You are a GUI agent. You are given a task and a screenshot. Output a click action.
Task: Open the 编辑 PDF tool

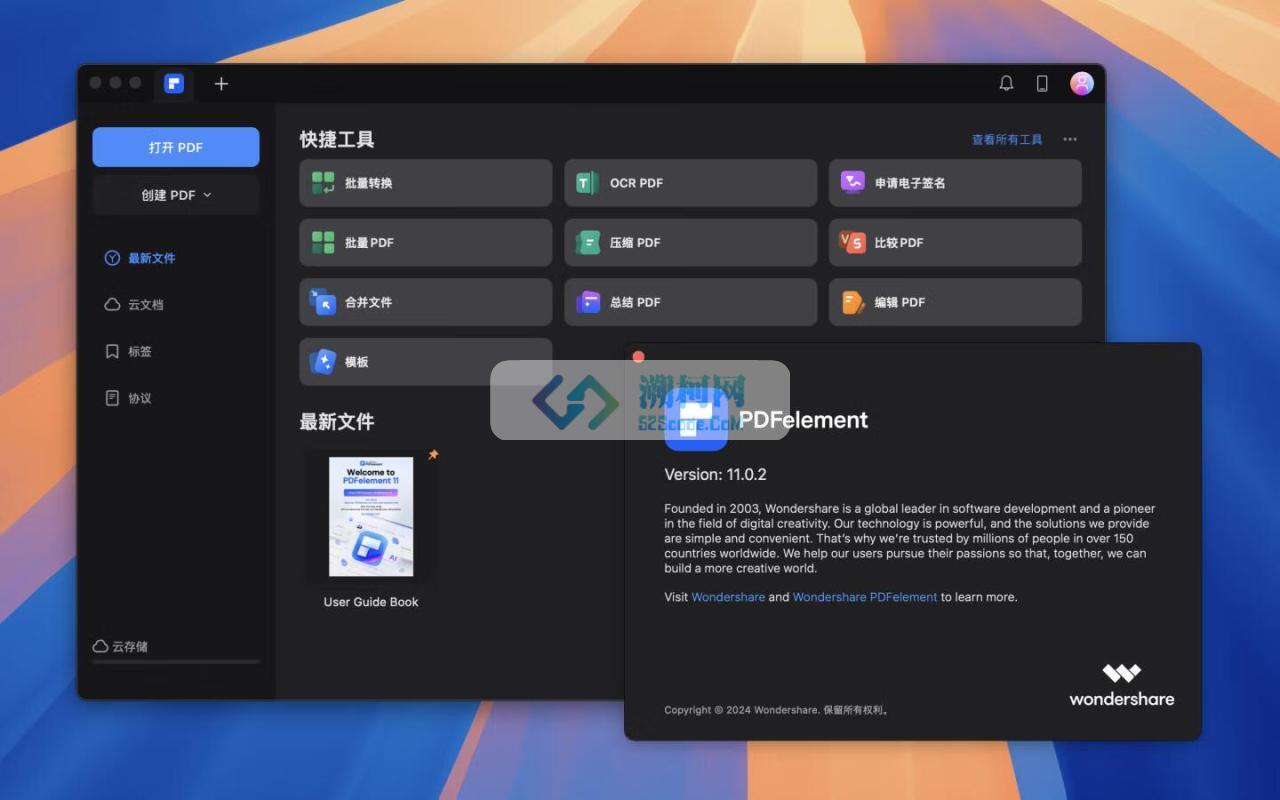[x=955, y=302]
